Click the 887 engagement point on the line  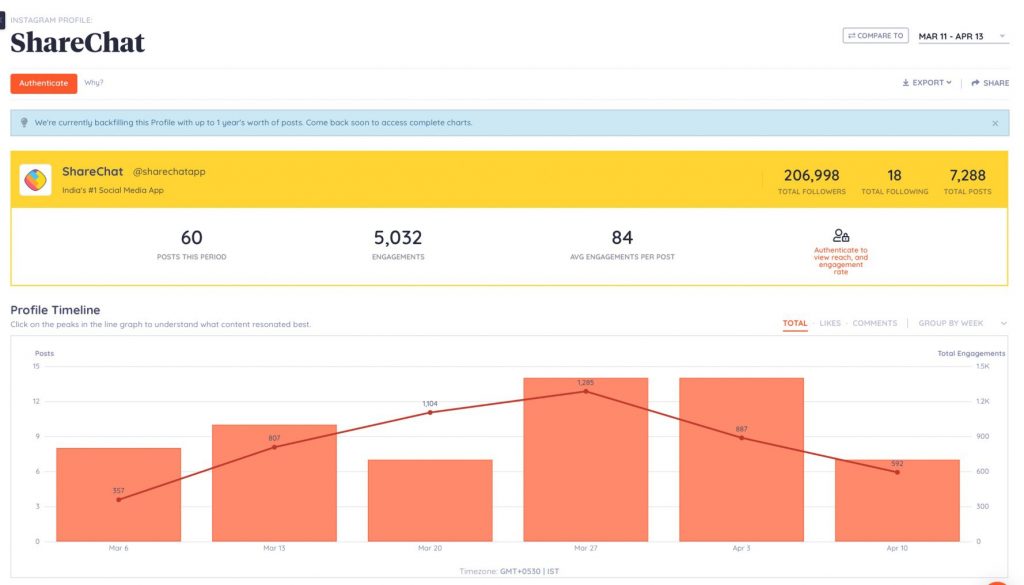(741, 438)
